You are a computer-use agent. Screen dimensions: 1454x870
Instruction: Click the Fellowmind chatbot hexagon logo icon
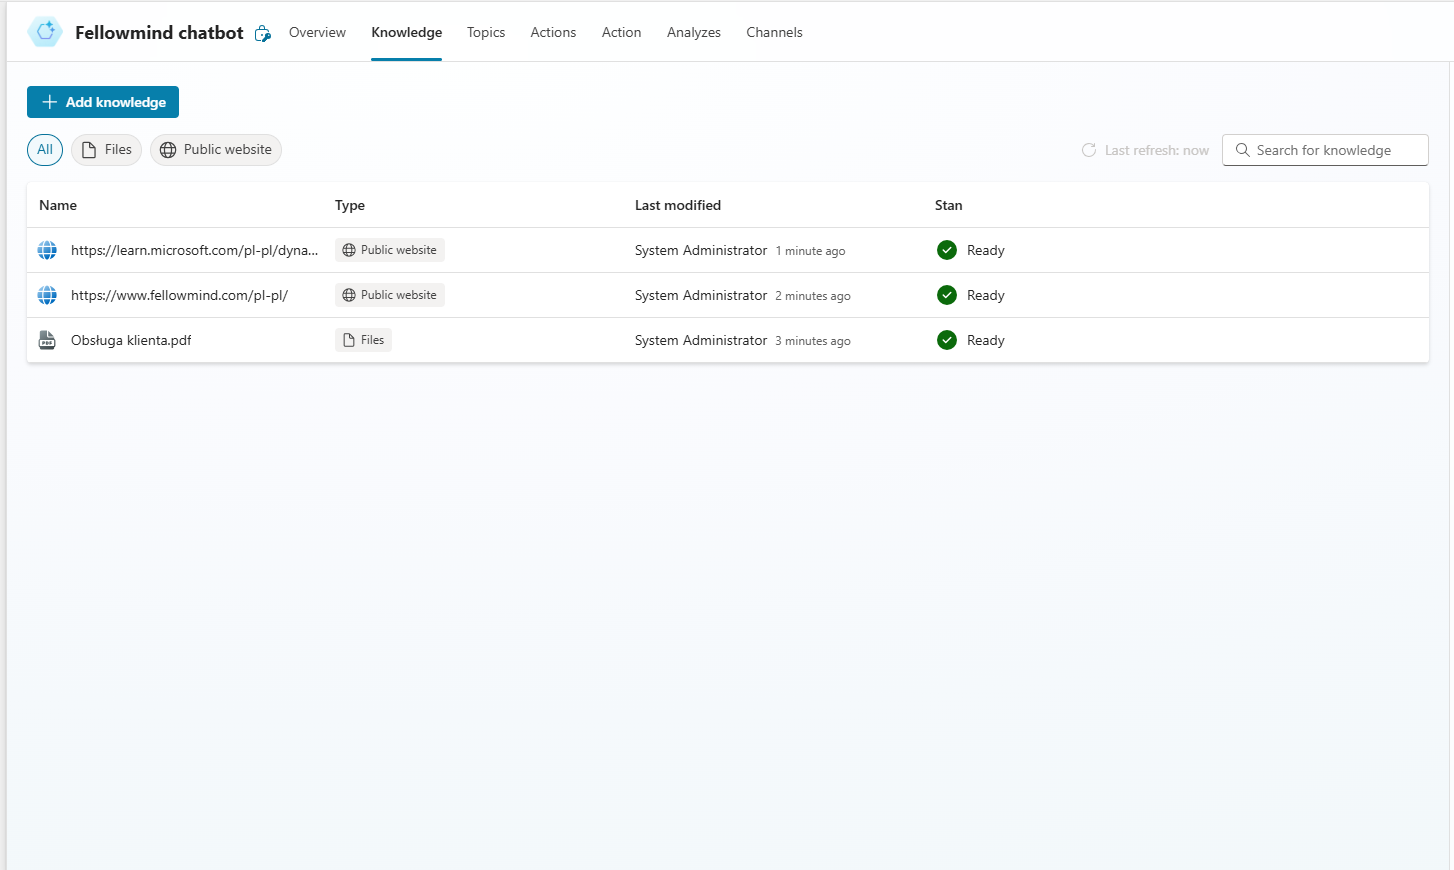coord(45,32)
